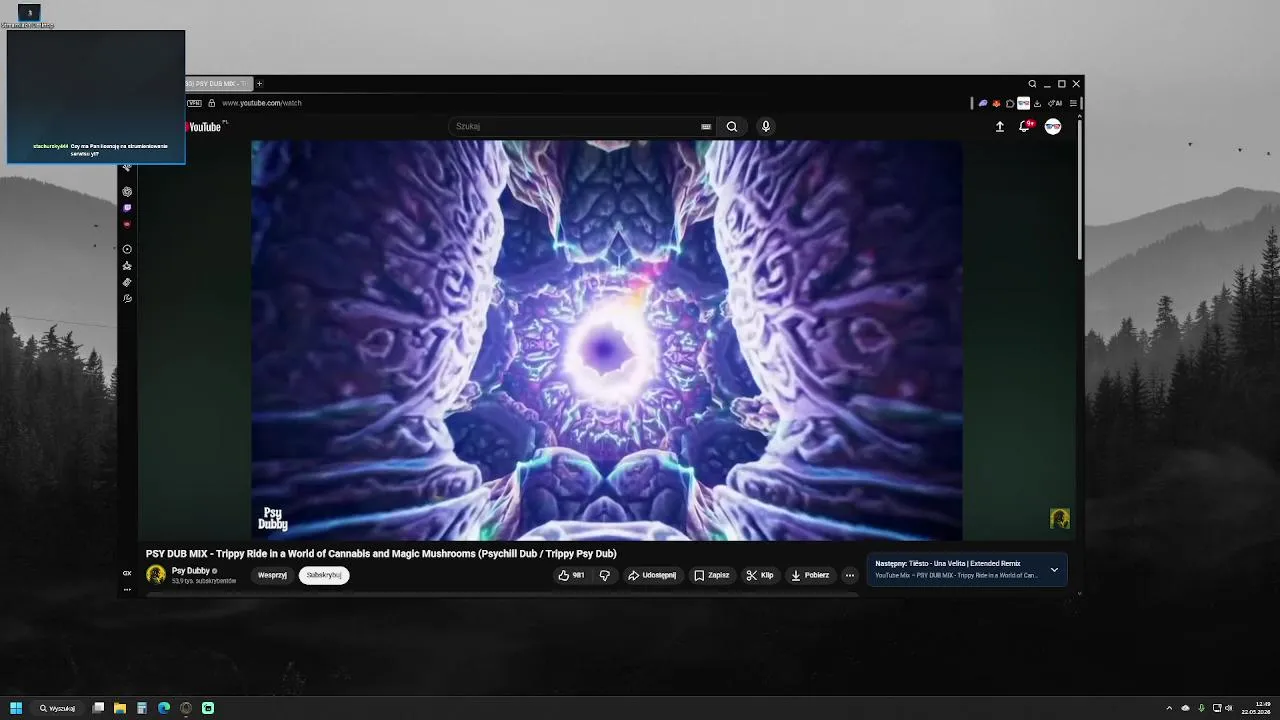
Task: Download the video with Pobierz button
Action: (810, 575)
